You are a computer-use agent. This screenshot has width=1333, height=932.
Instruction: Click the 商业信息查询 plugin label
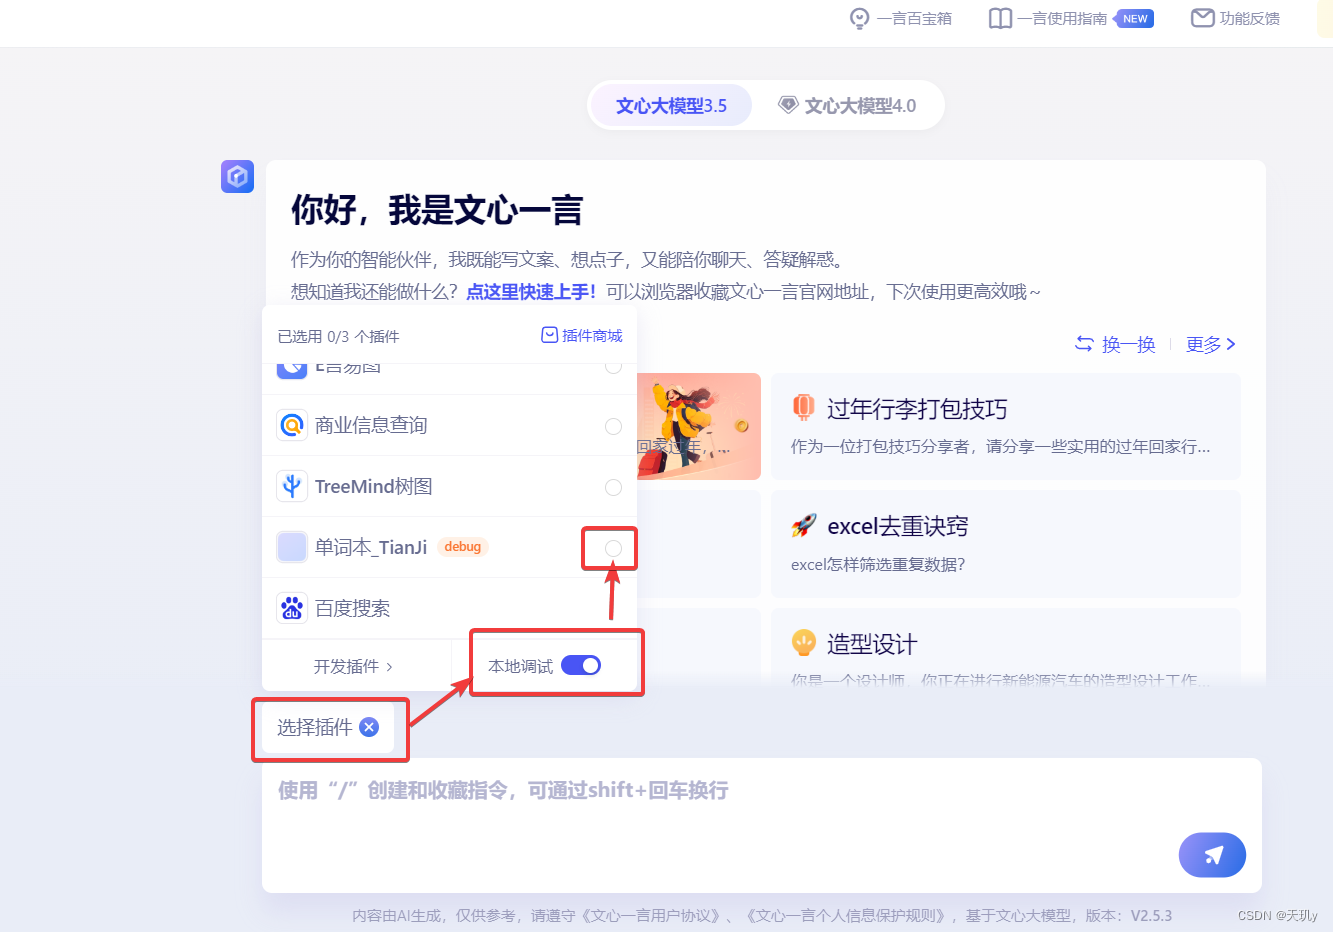pyautogui.click(x=371, y=425)
